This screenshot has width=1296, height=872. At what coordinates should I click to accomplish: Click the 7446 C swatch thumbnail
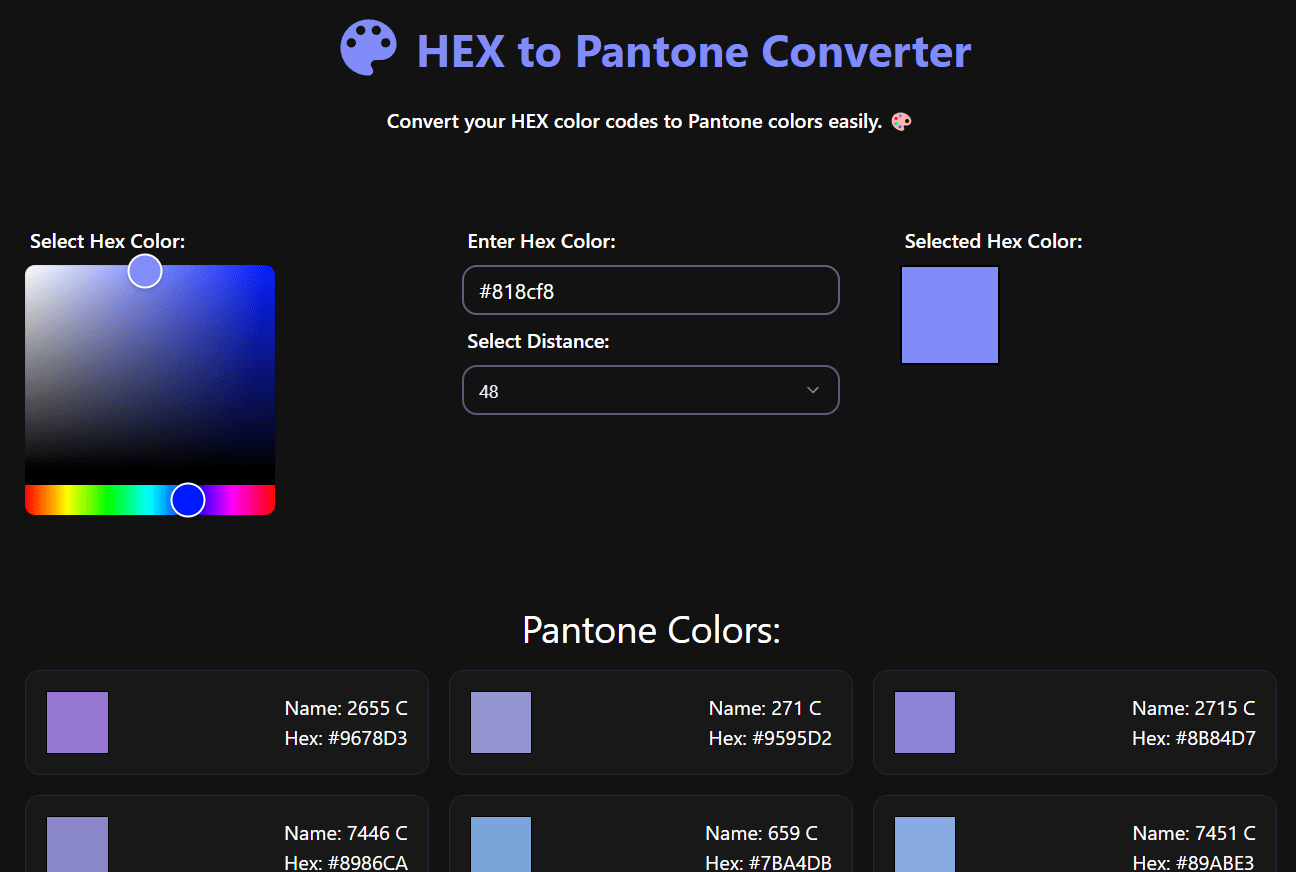(x=77, y=845)
